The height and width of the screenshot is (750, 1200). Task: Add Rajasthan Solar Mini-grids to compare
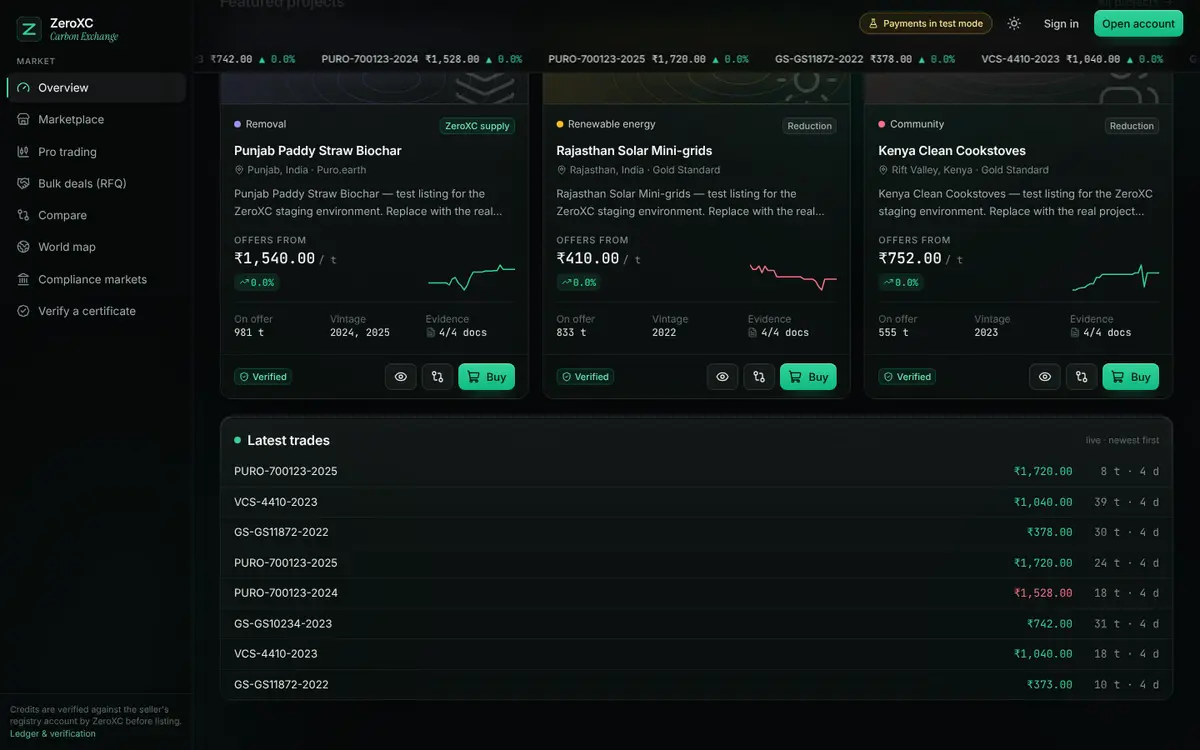759,377
